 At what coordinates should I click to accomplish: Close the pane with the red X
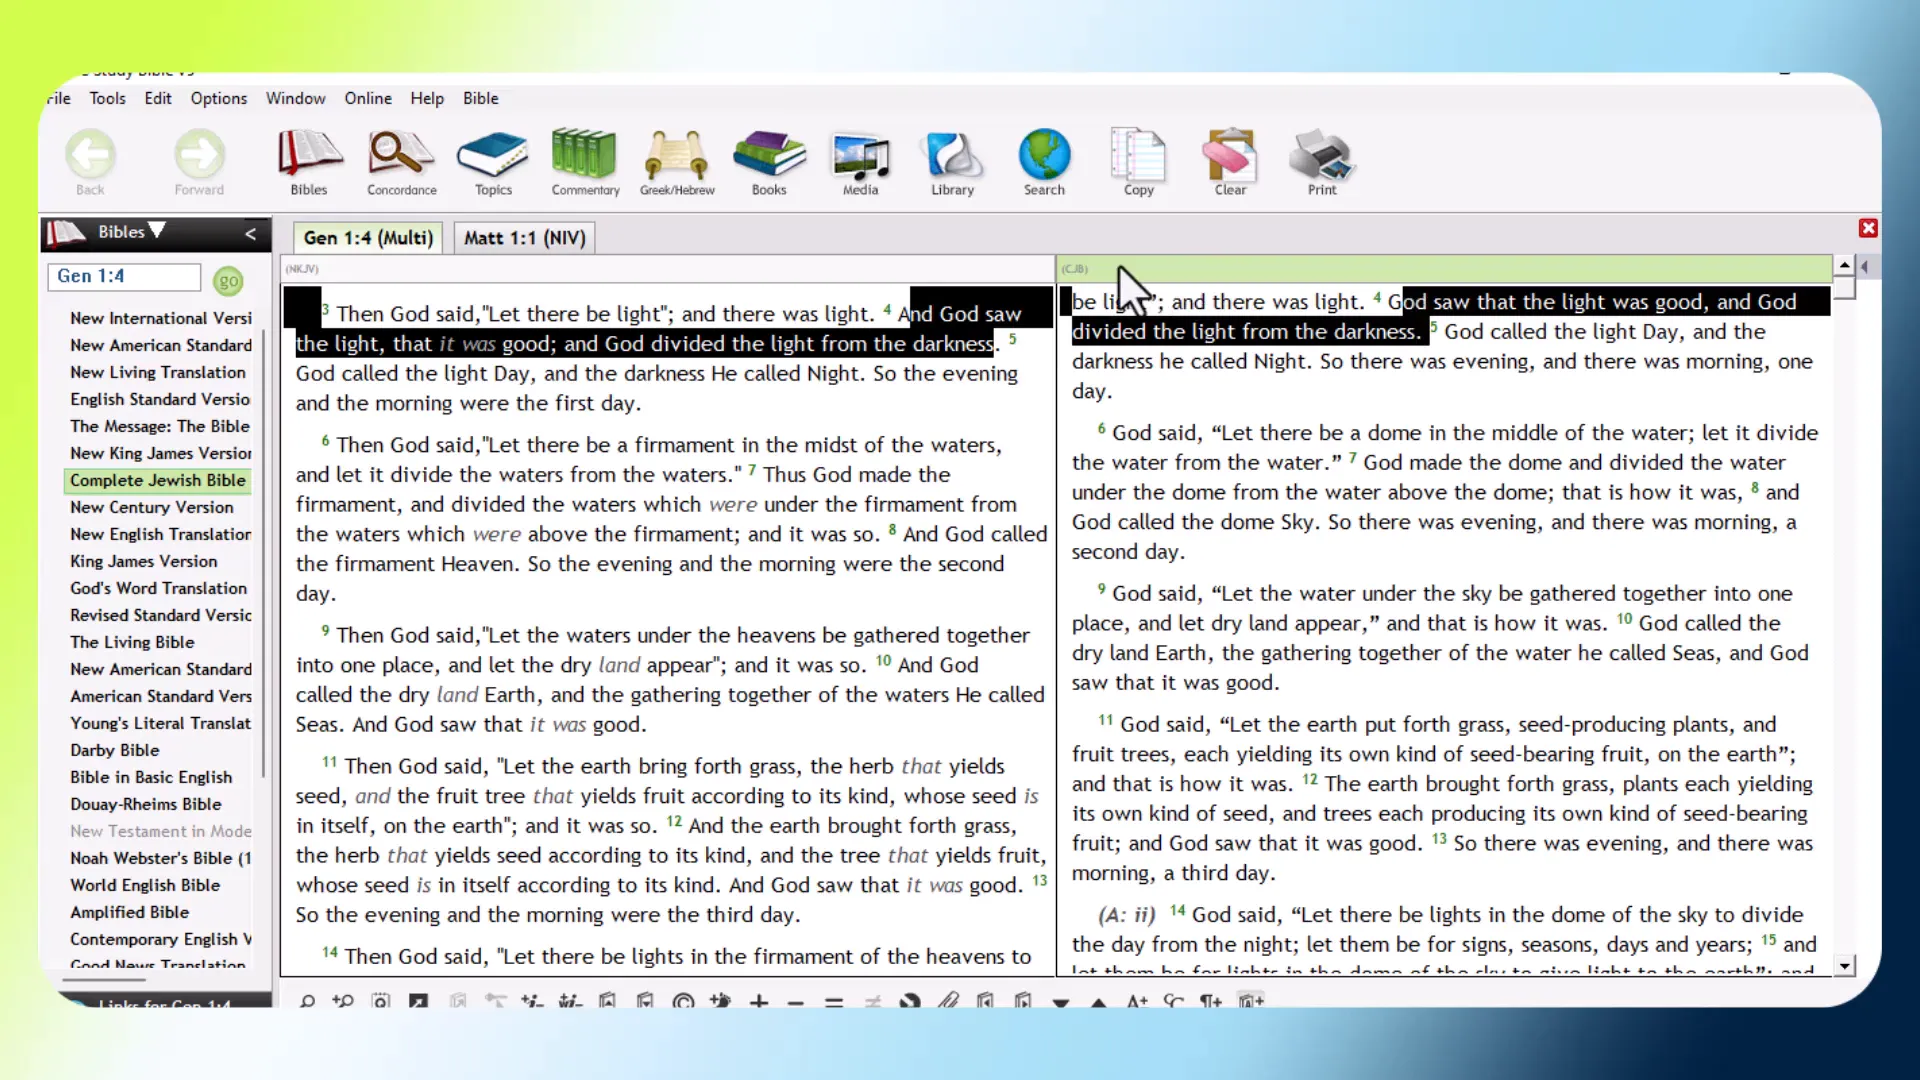point(1868,228)
